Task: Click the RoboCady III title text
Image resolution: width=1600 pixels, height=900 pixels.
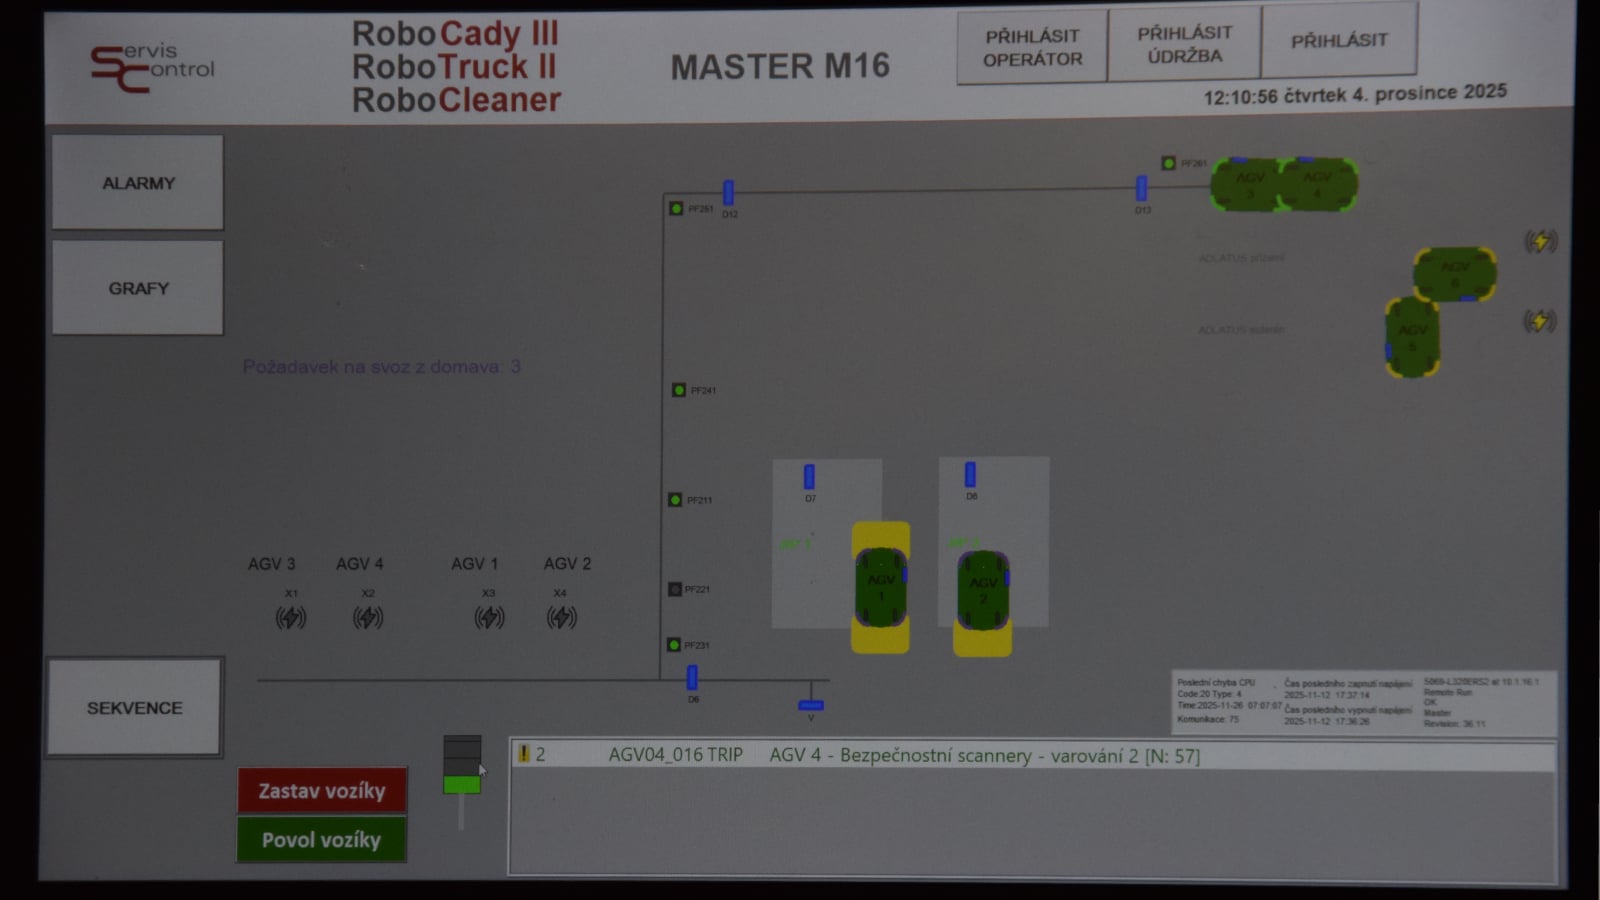Action: (x=455, y=33)
